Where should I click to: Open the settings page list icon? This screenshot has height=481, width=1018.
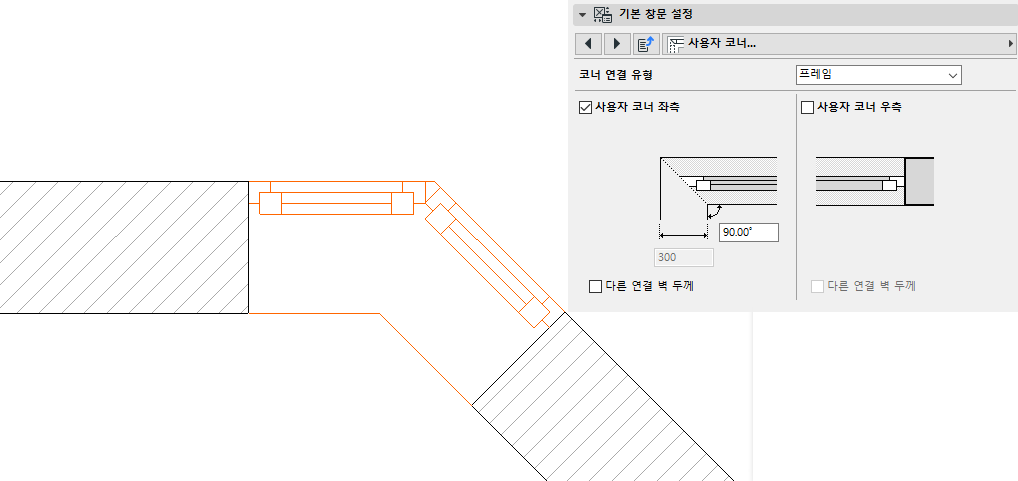coord(645,43)
